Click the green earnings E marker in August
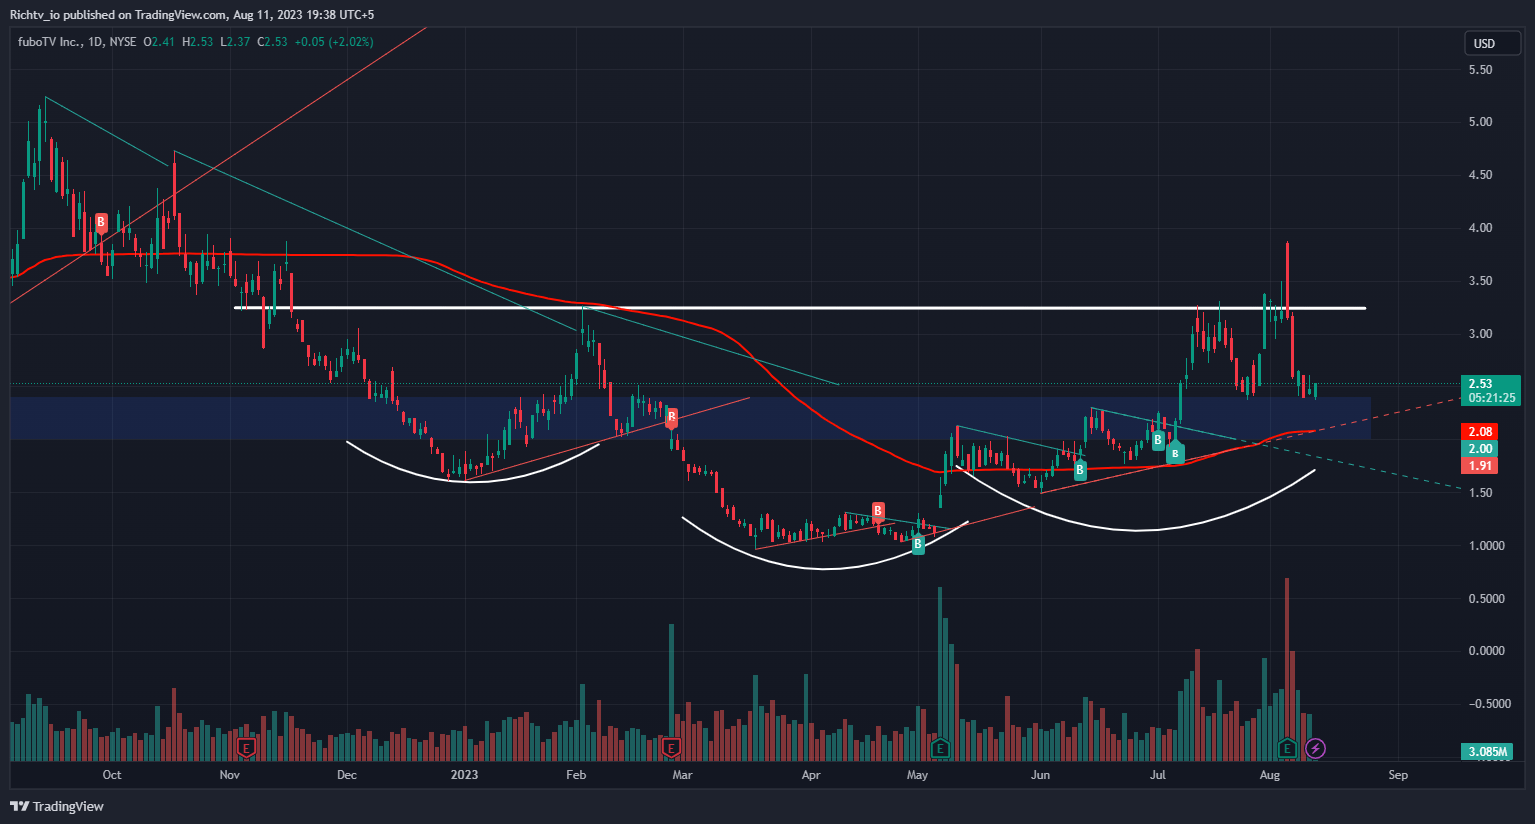The width and height of the screenshot is (1535, 824). [x=1288, y=747]
